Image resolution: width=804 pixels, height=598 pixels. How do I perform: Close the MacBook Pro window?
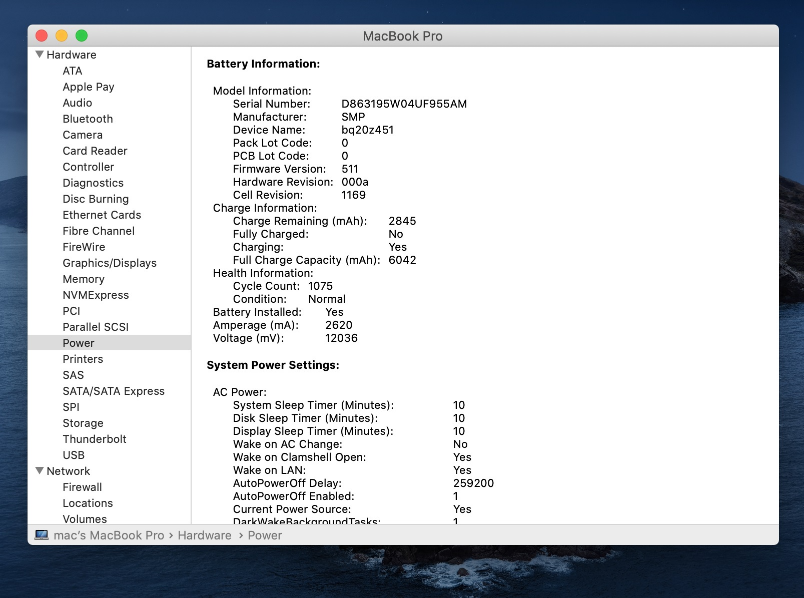(x=42, y=35)
